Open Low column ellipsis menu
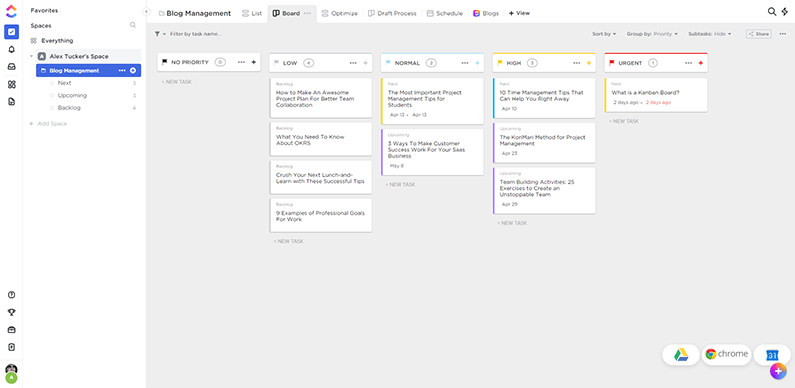The image size is (795, 388). click(x=353, y=63)
